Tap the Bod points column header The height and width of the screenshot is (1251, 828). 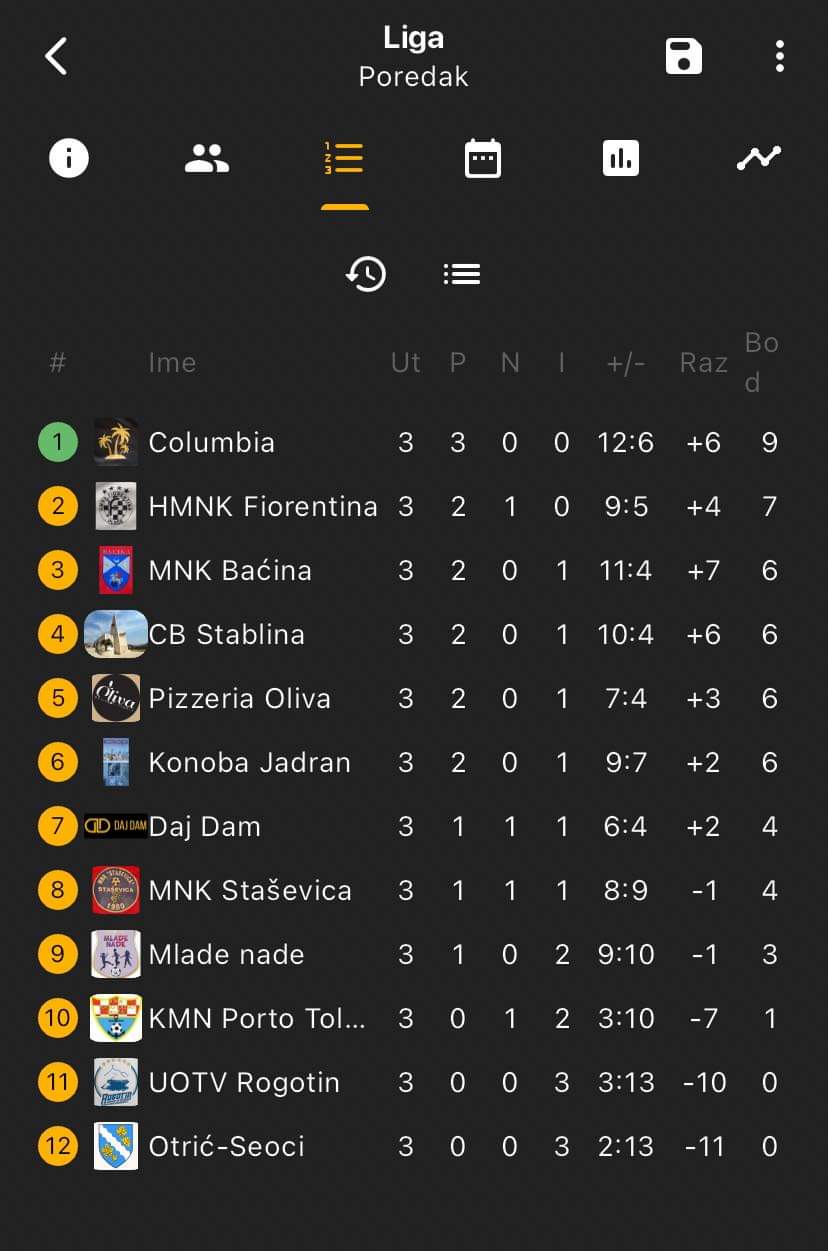(762, 362)
